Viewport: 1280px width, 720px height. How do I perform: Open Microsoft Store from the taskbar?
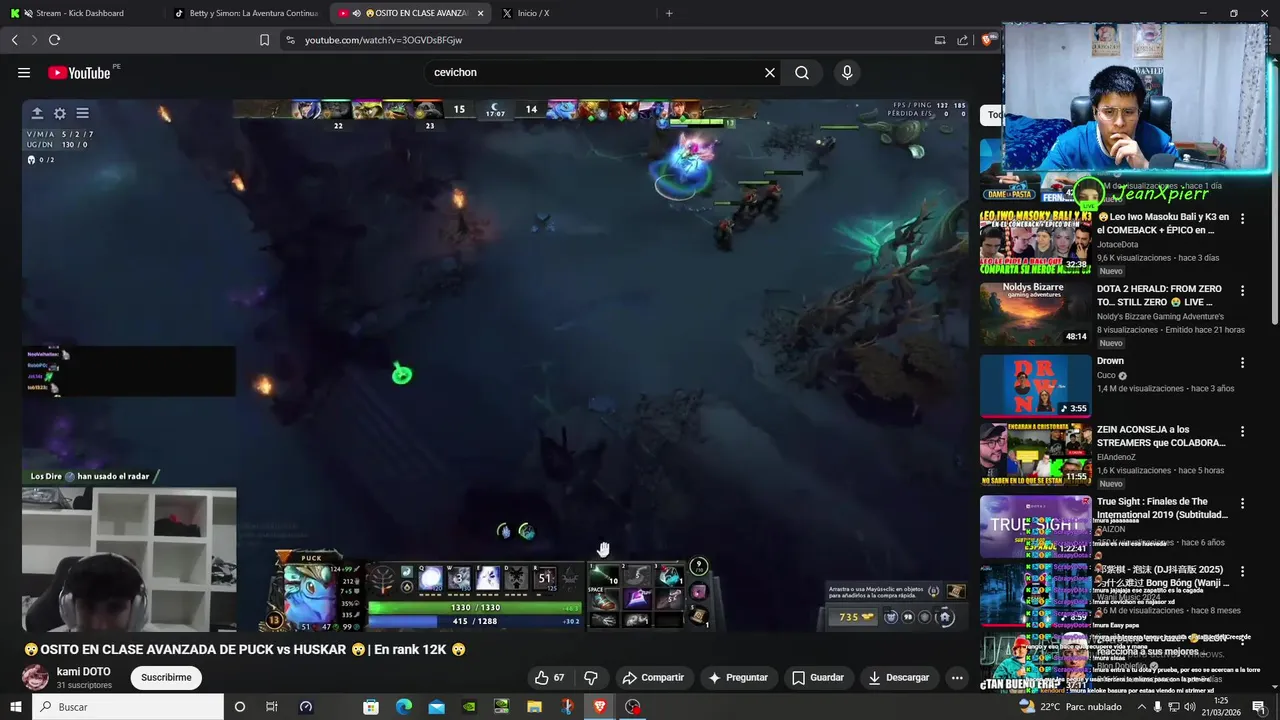[371, 707]
